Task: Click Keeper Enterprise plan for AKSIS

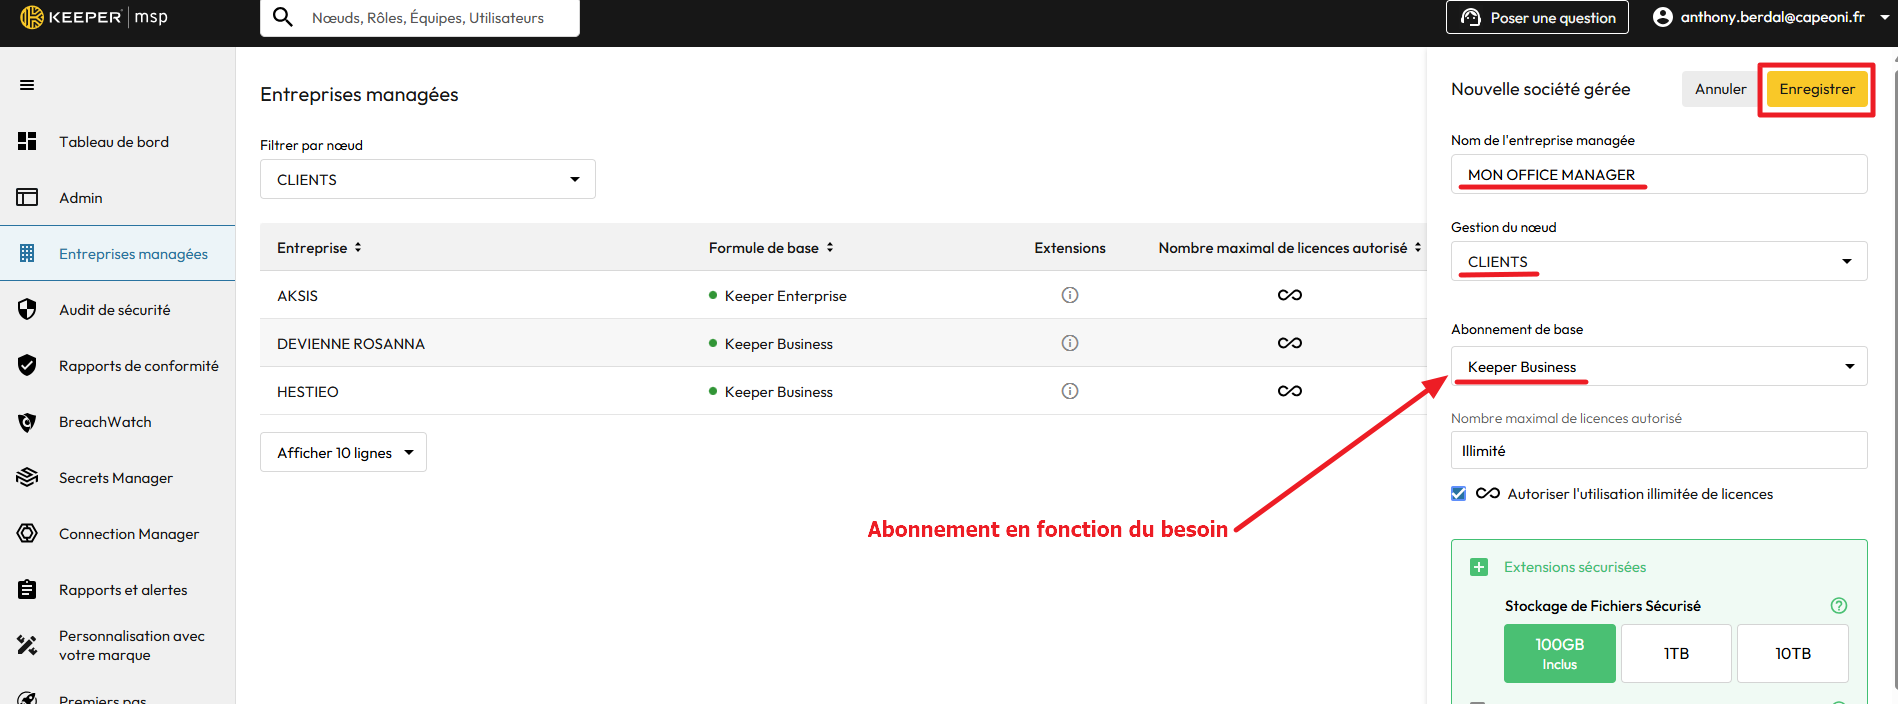Action: [x=785, y=295]
